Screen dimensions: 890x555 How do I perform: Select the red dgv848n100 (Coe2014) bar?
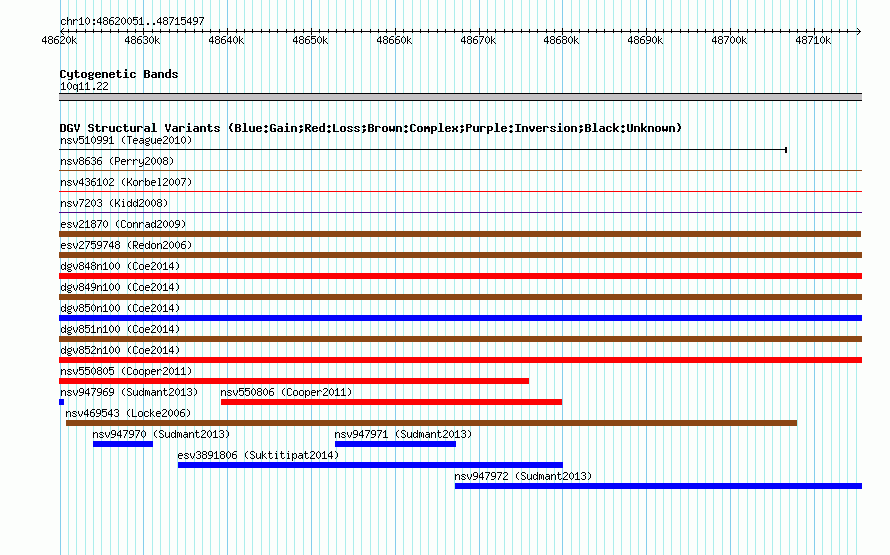pos(460,276)
